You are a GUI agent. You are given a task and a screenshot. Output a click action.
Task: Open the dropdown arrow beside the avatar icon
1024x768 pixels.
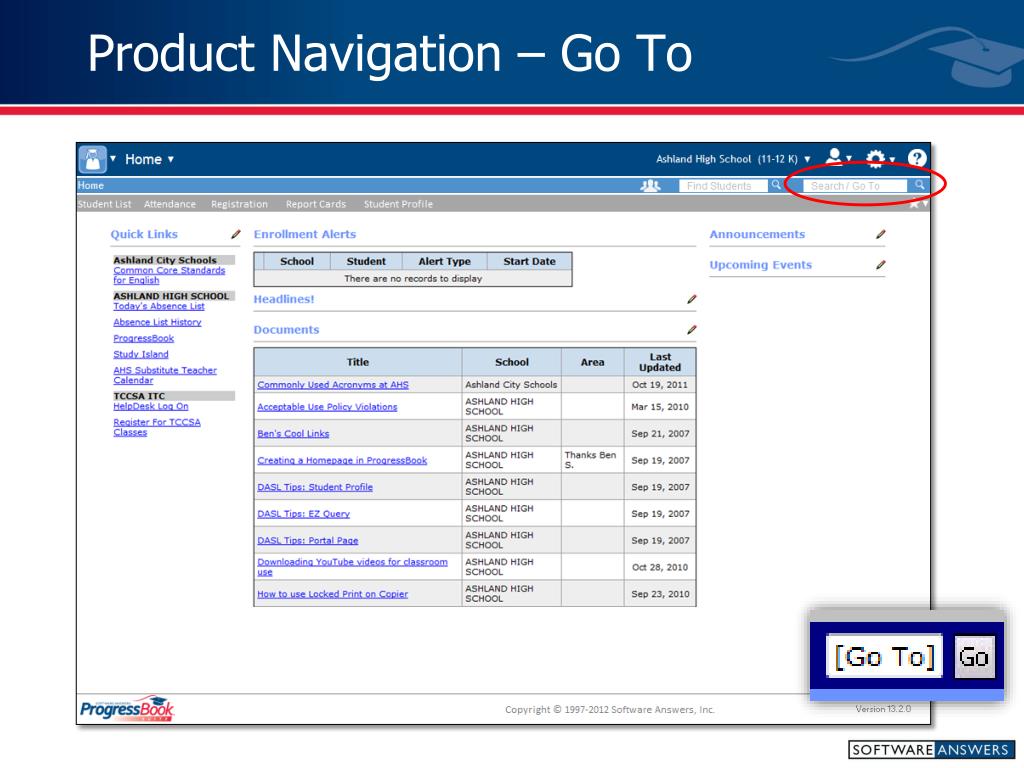113,159
